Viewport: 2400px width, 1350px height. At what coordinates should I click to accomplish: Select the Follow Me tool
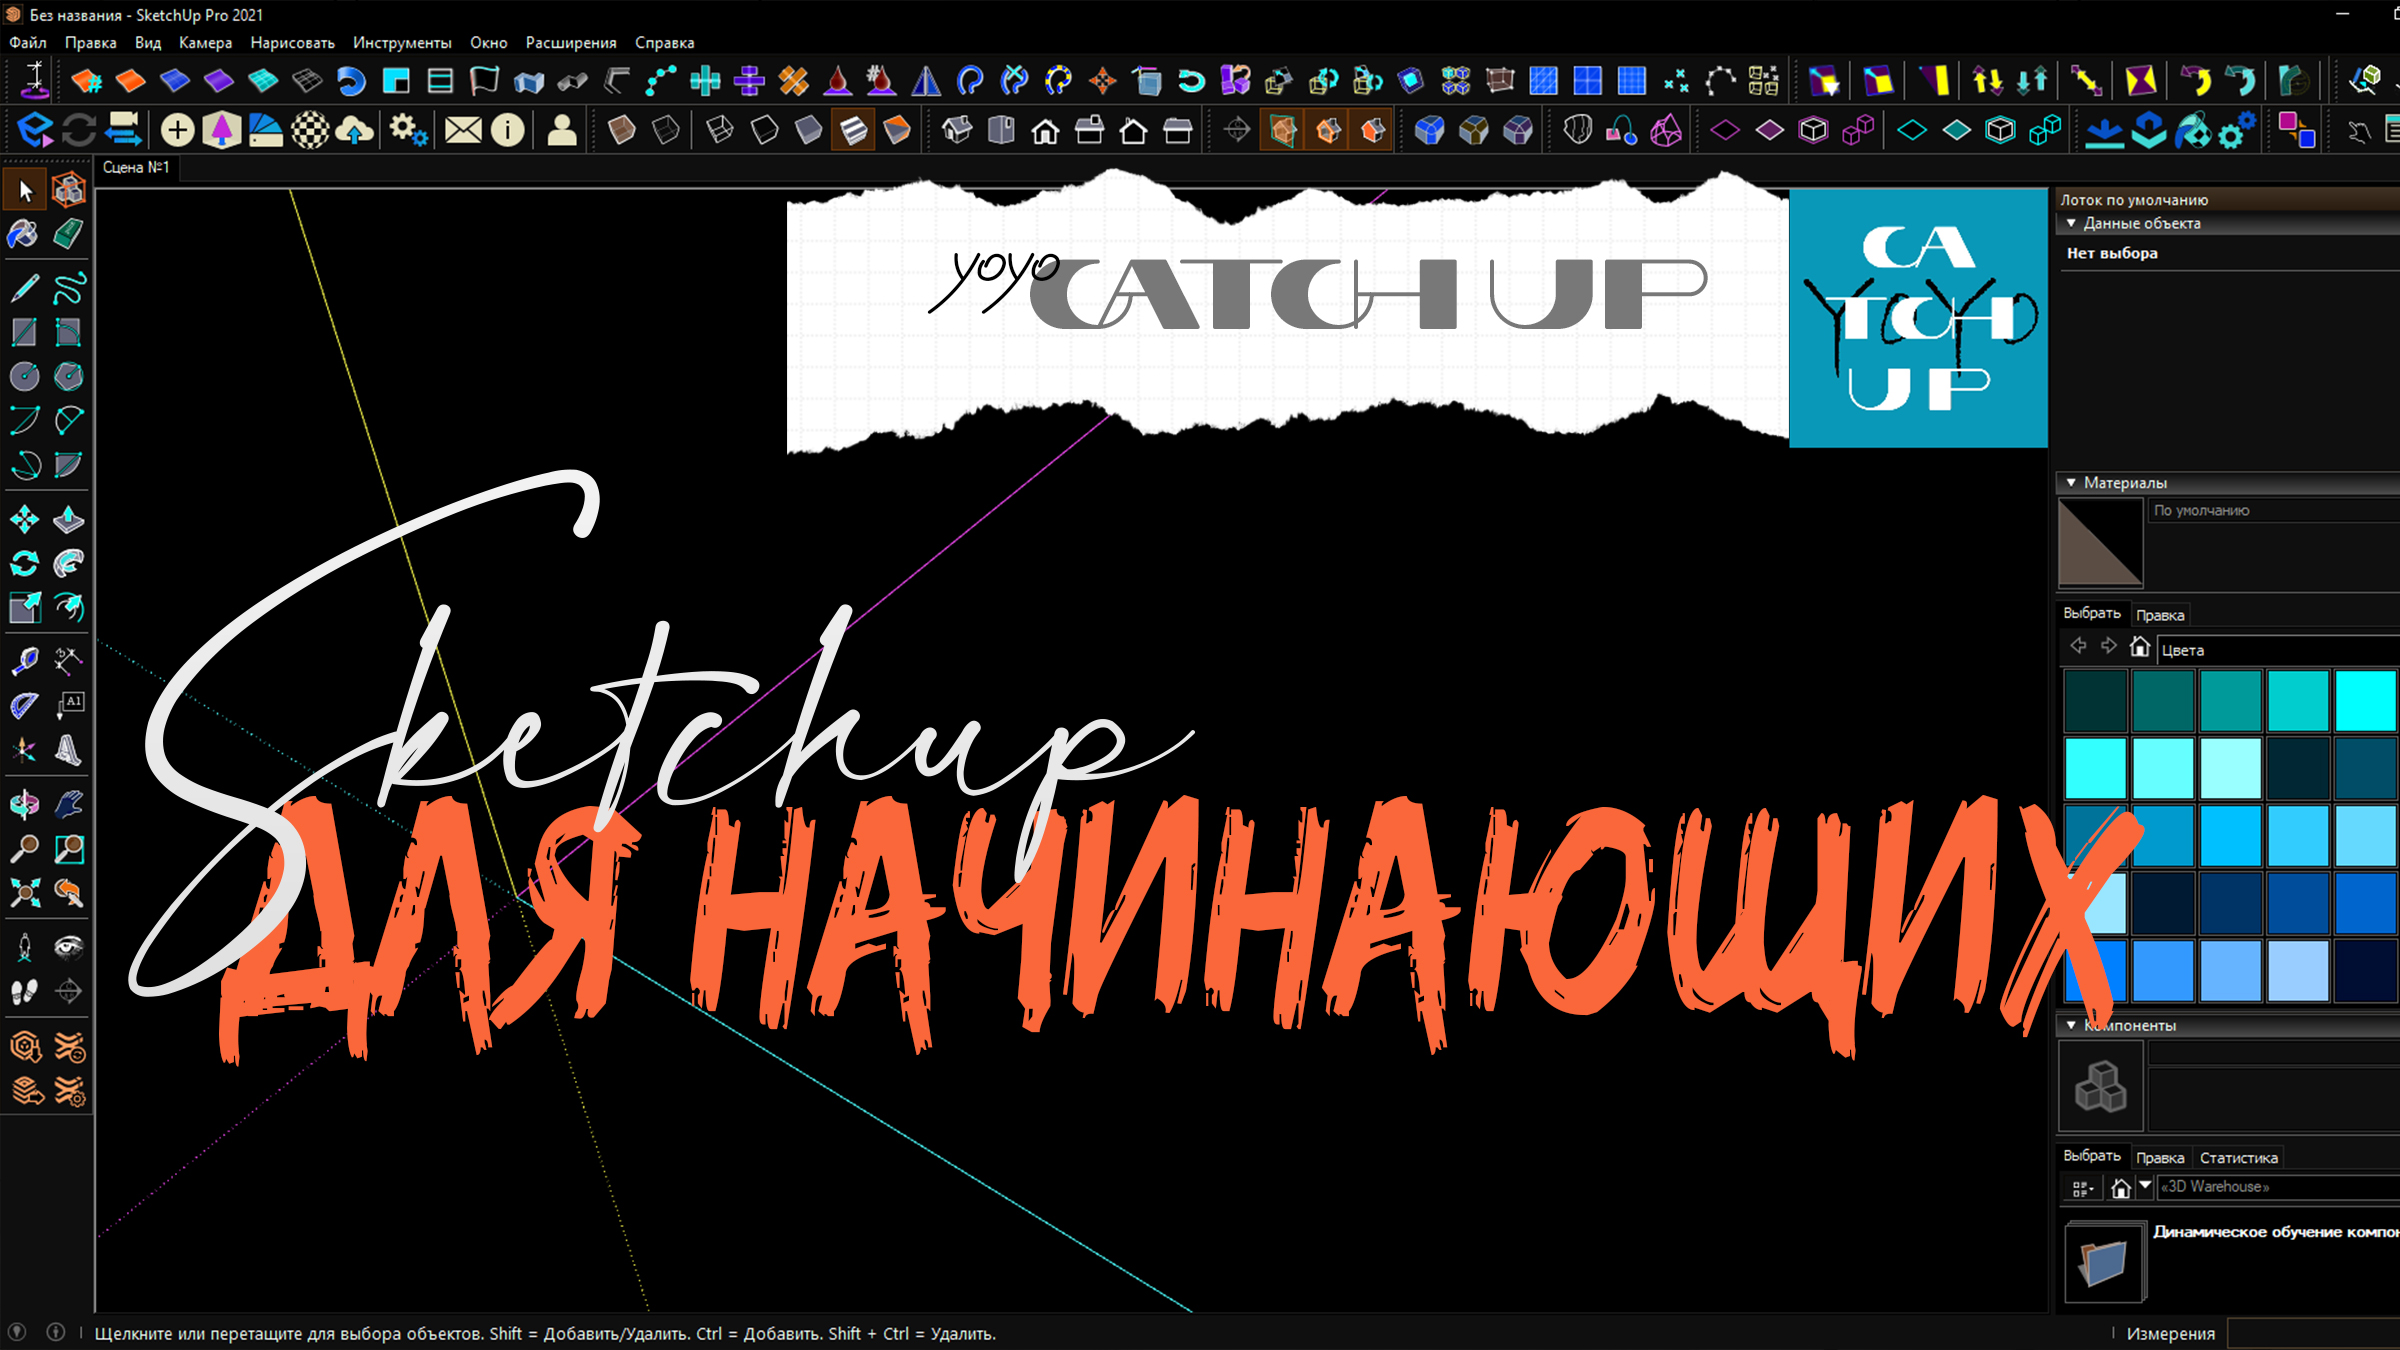(x=68, y=563)
